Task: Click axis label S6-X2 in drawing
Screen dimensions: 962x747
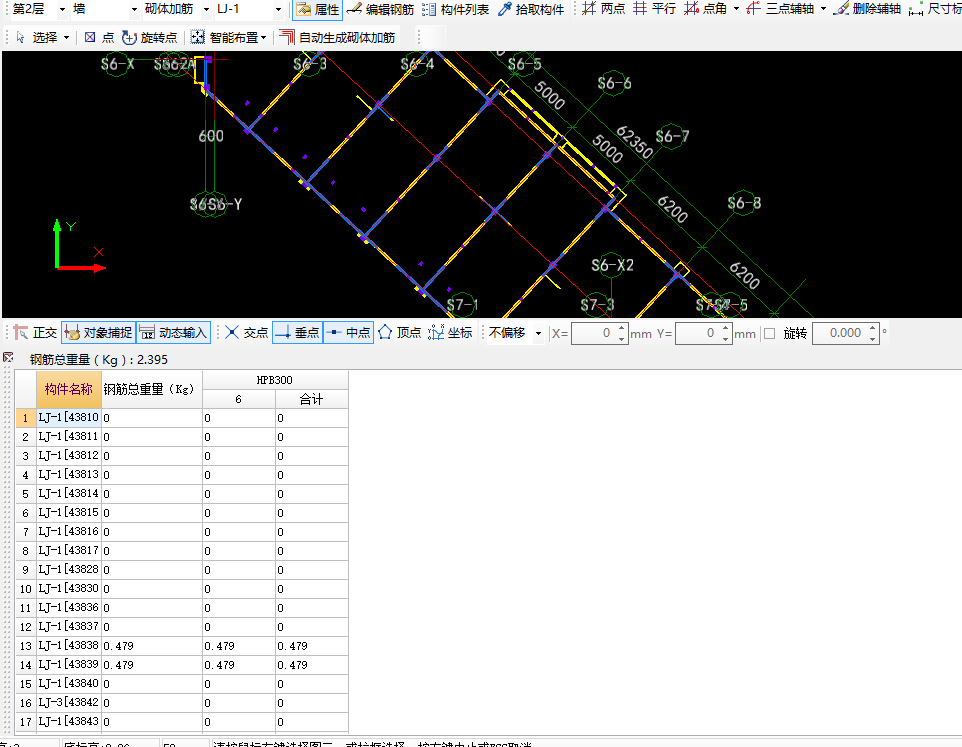Action: click(612, 266)
